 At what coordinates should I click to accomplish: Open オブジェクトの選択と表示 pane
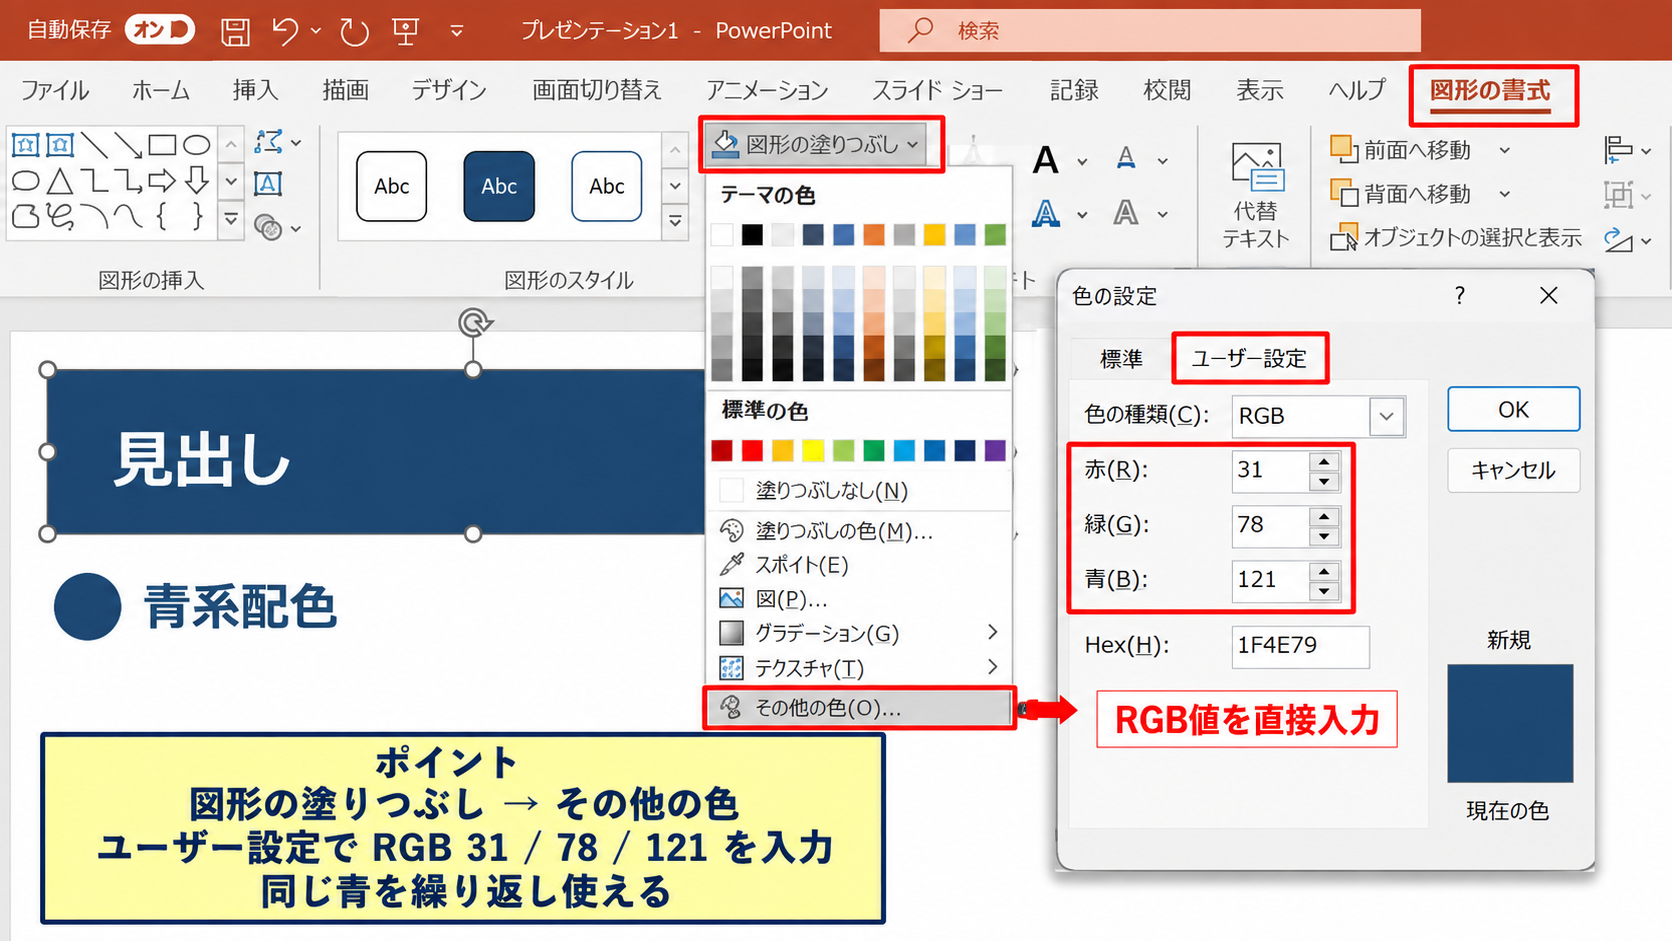1456,238
